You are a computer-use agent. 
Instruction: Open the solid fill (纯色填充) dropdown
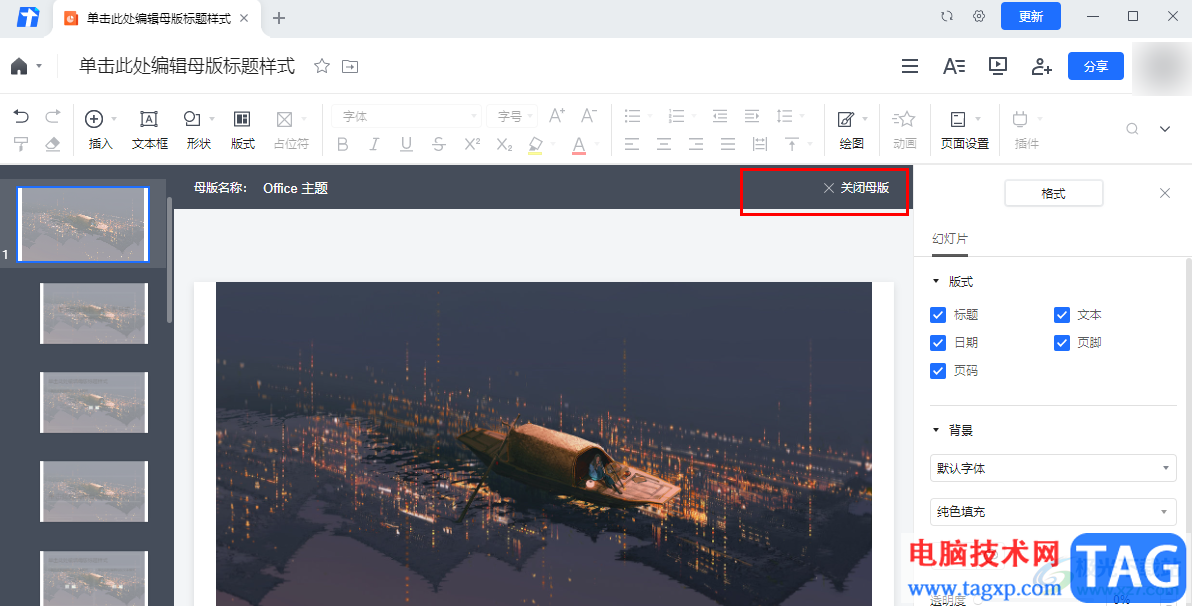point(1053,512)
